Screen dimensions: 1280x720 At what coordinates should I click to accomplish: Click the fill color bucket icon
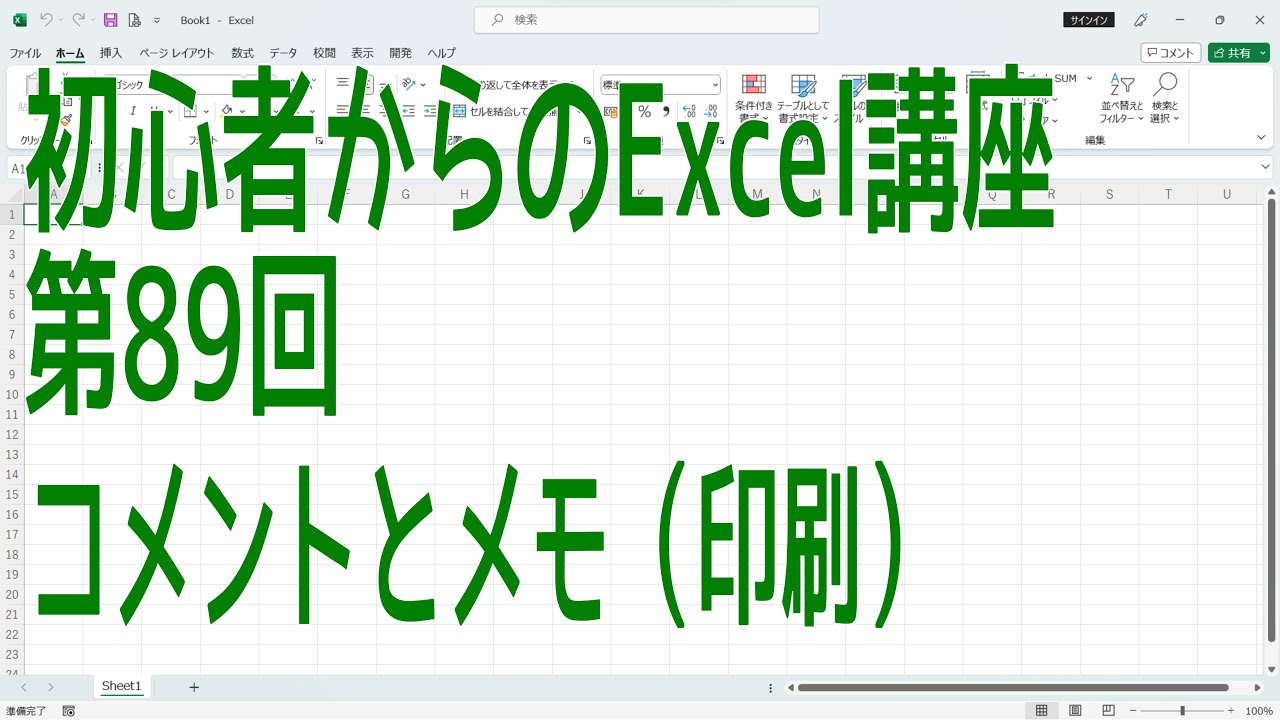click(x=227, y=111)
